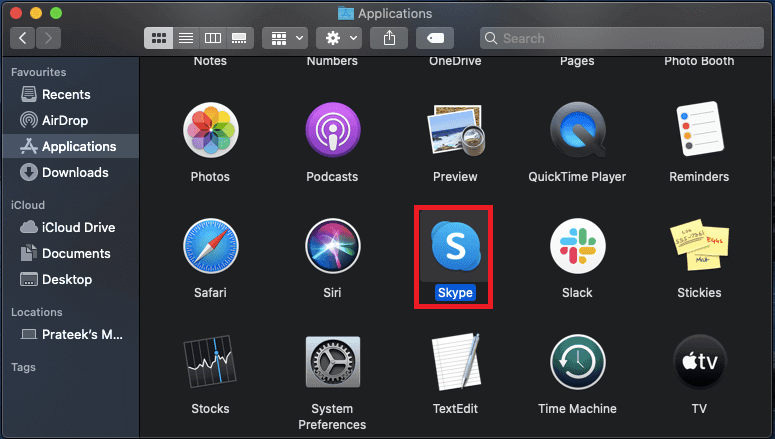Go to Recents in Favourites
The width and height of the screenshot is (775, 439).
click(66, 94)
